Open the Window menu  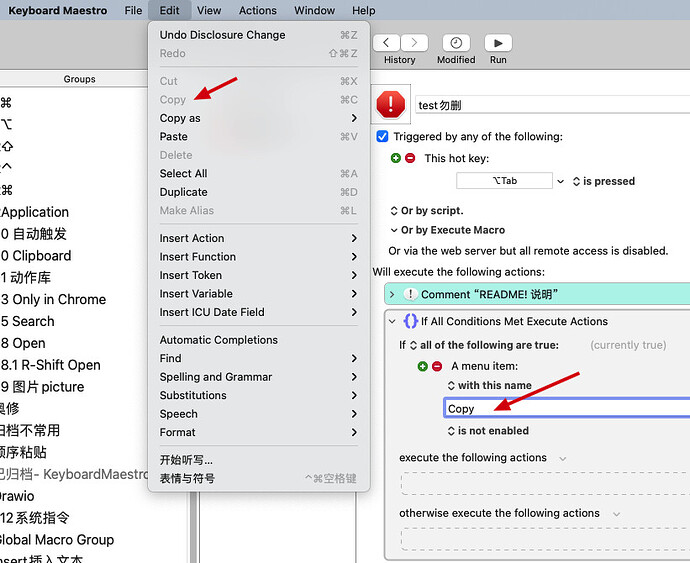pyautogui.click(x=314, y=10)
